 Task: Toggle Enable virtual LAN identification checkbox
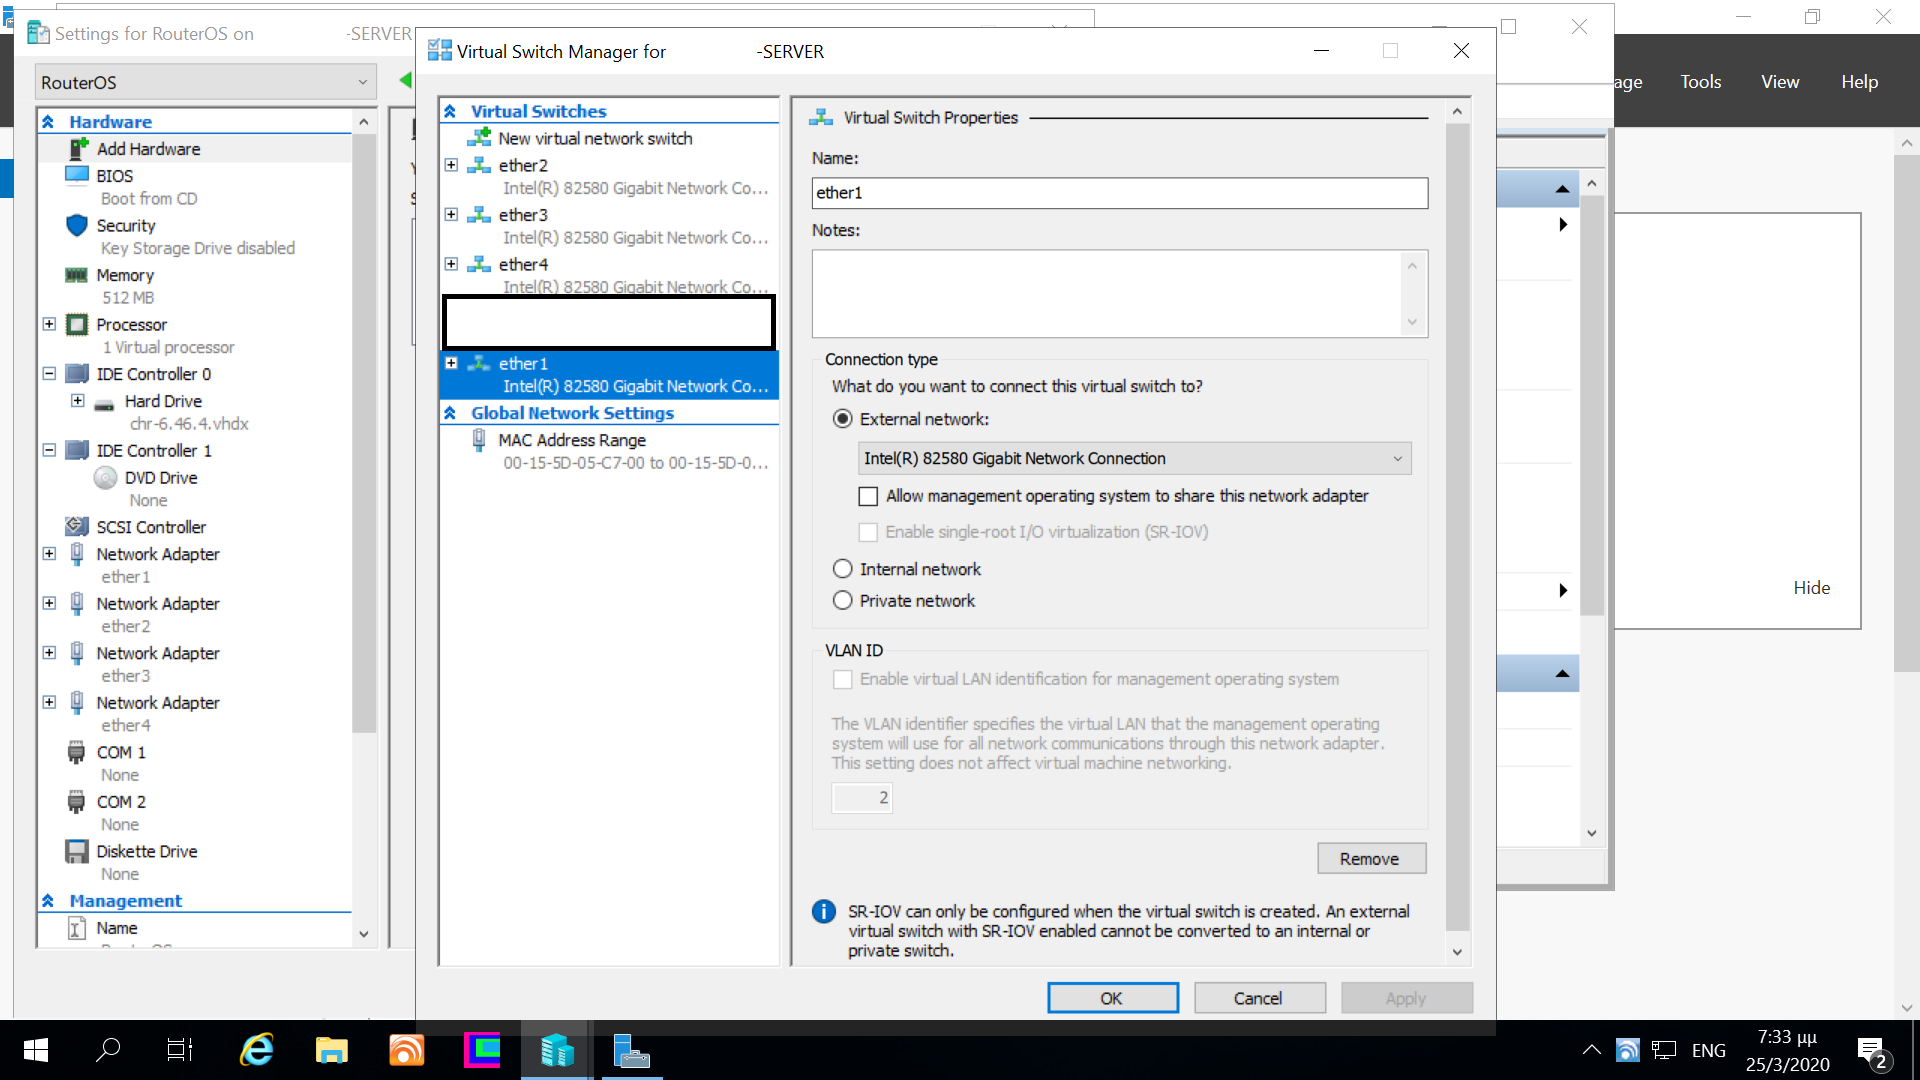[843, 679]
